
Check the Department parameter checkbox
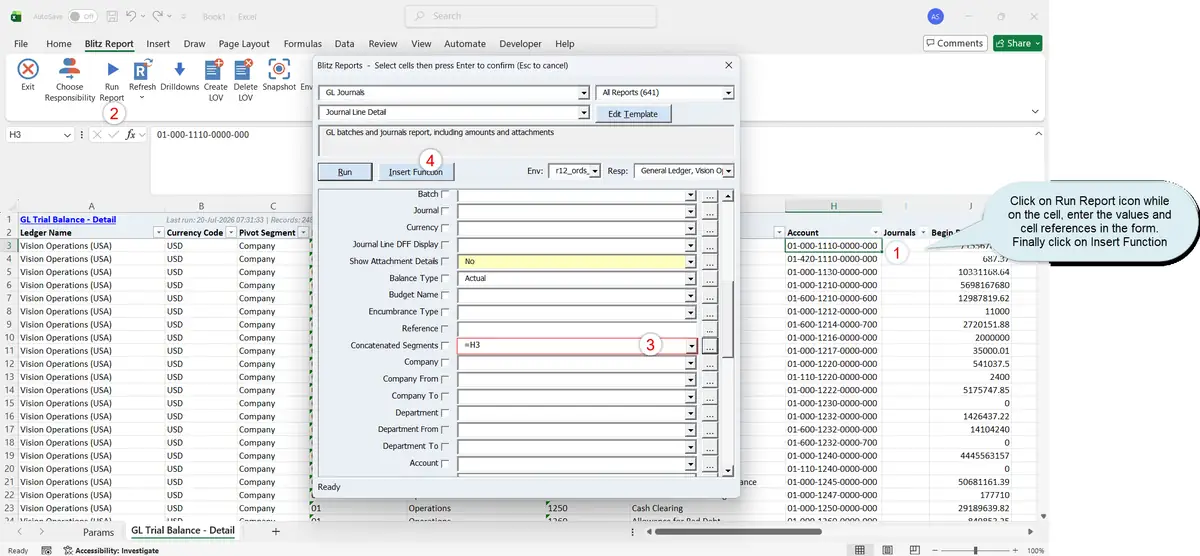446,412
